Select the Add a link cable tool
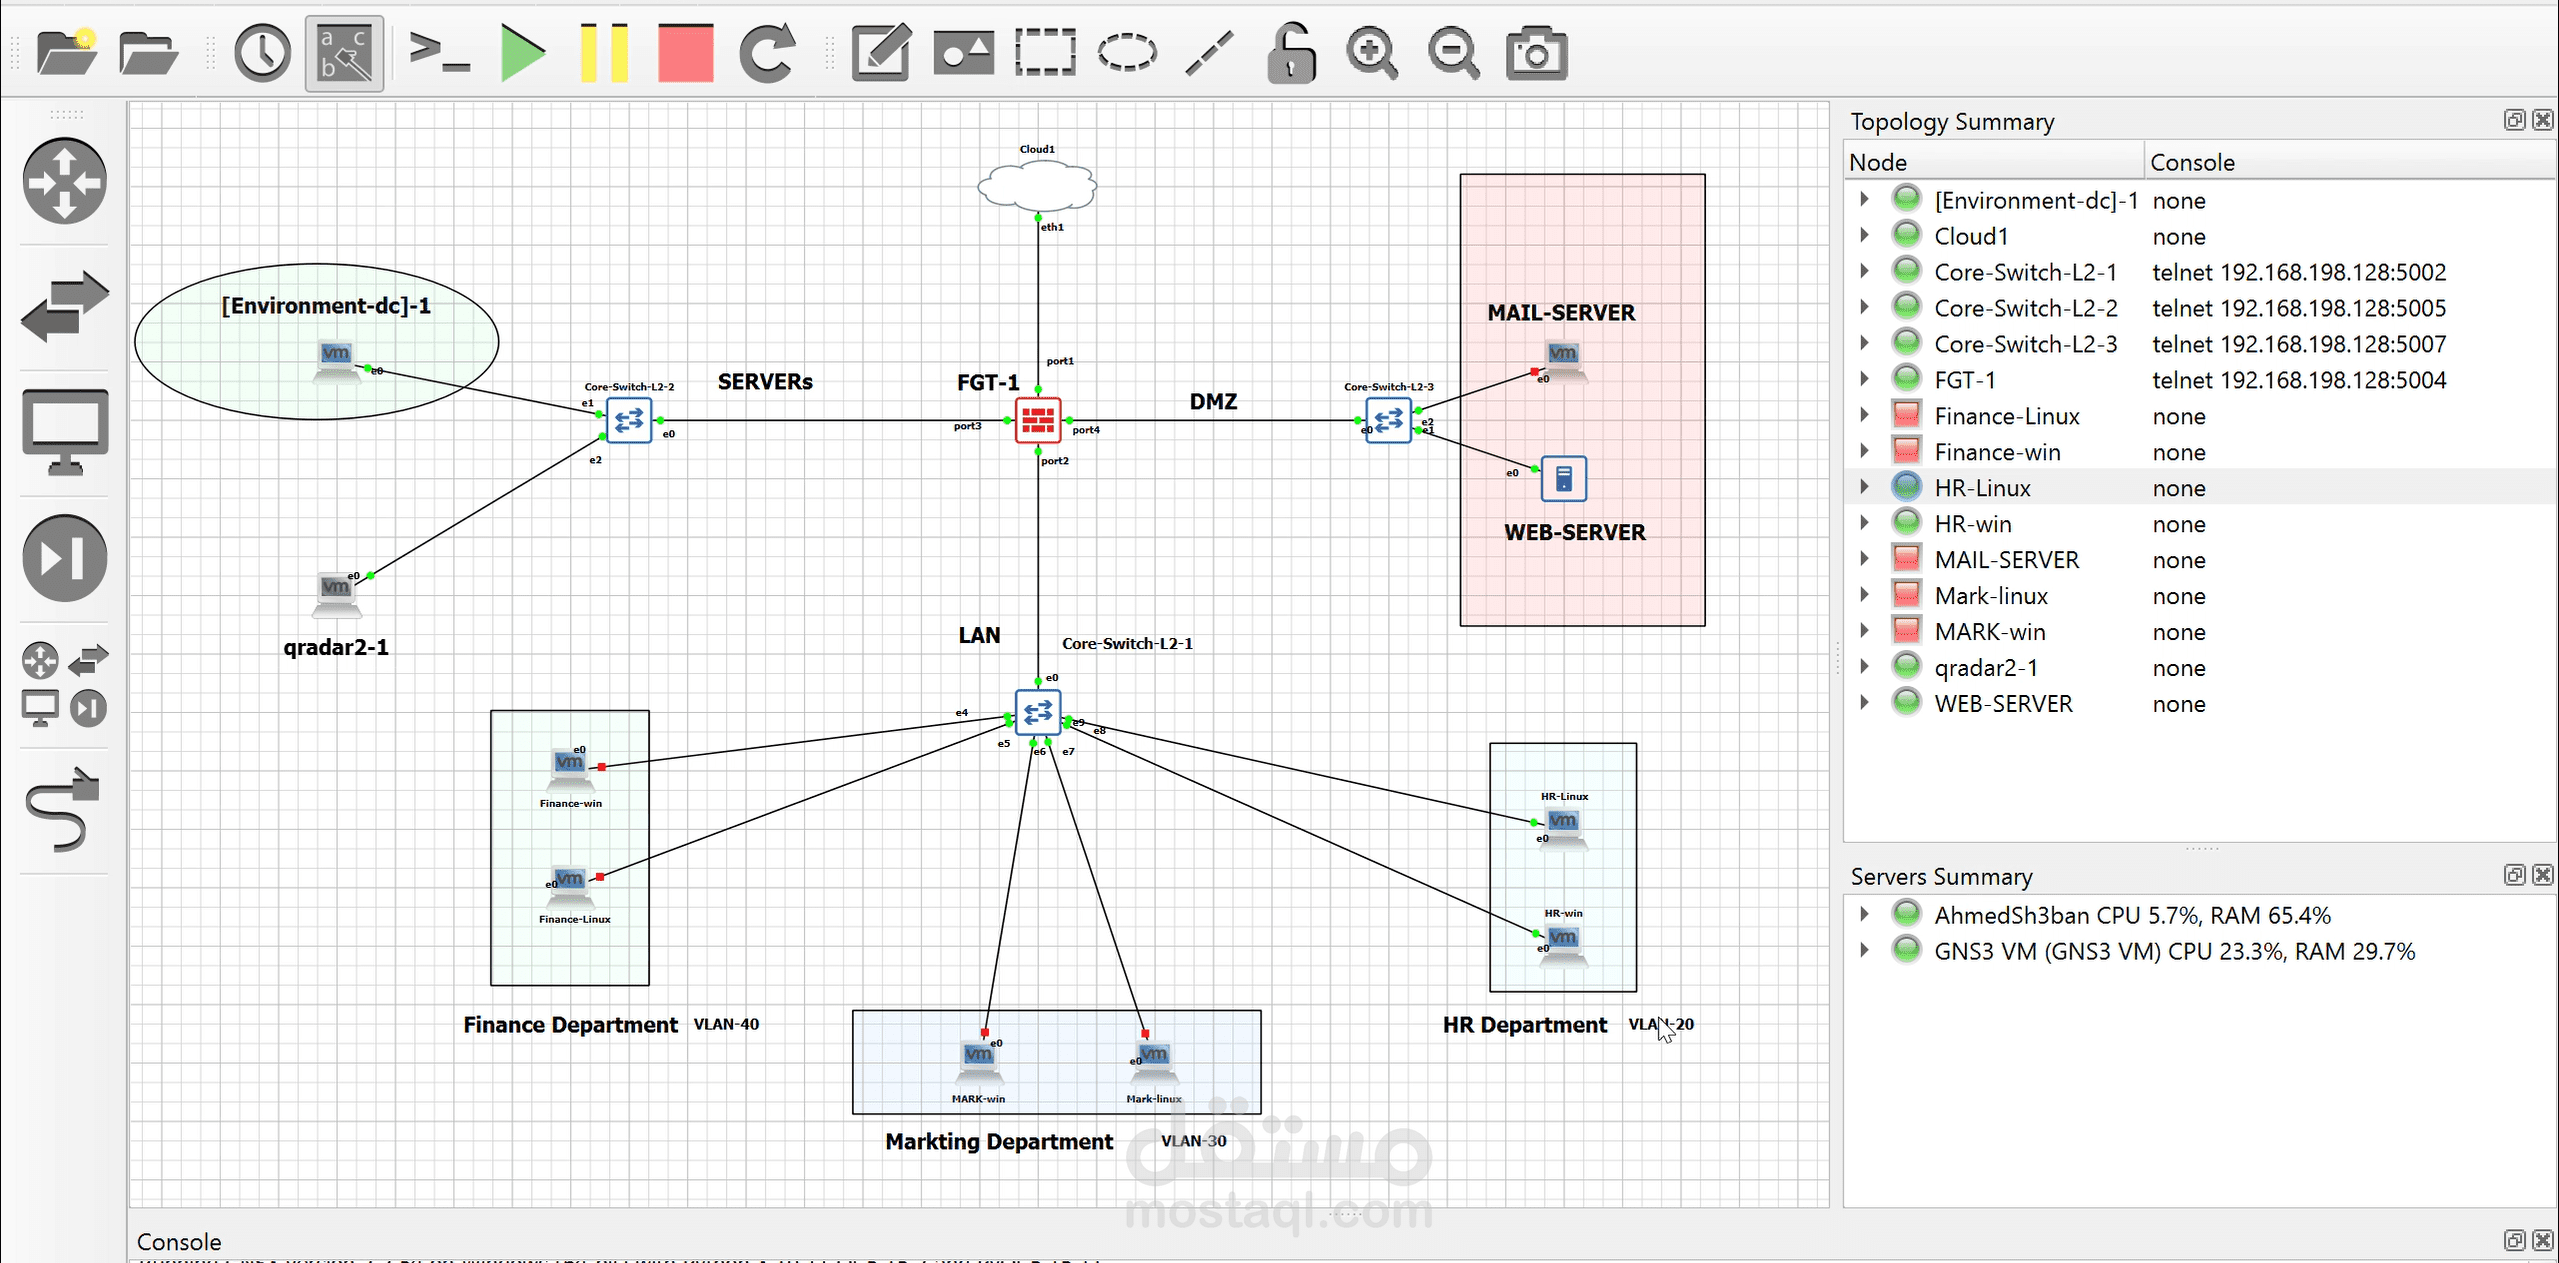The height and width of the screenshot is (1263, 2559). pos(65,810)
